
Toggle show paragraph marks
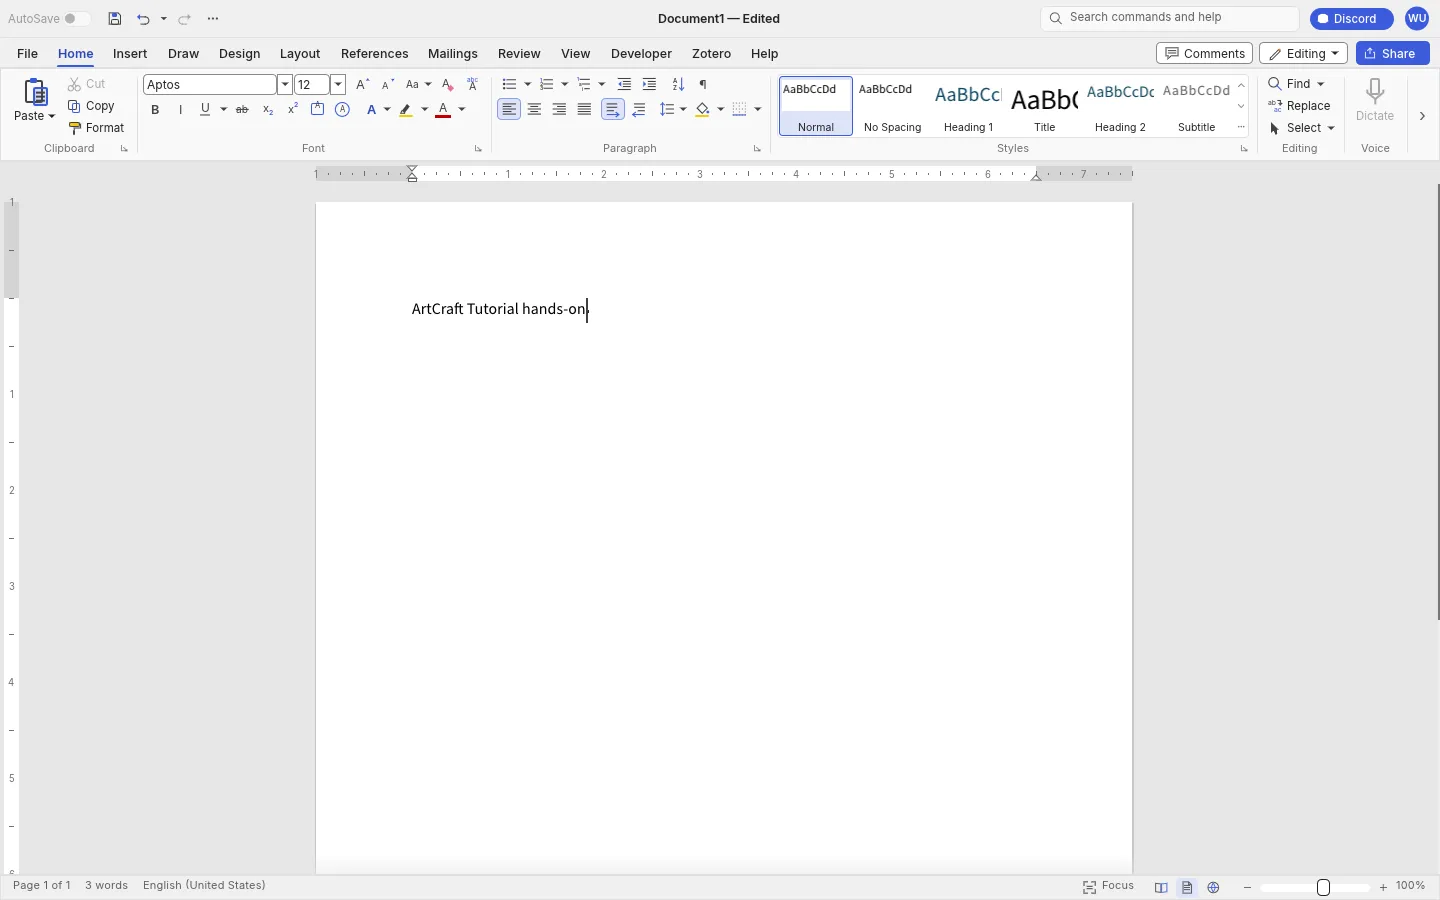tap(704, 85)
